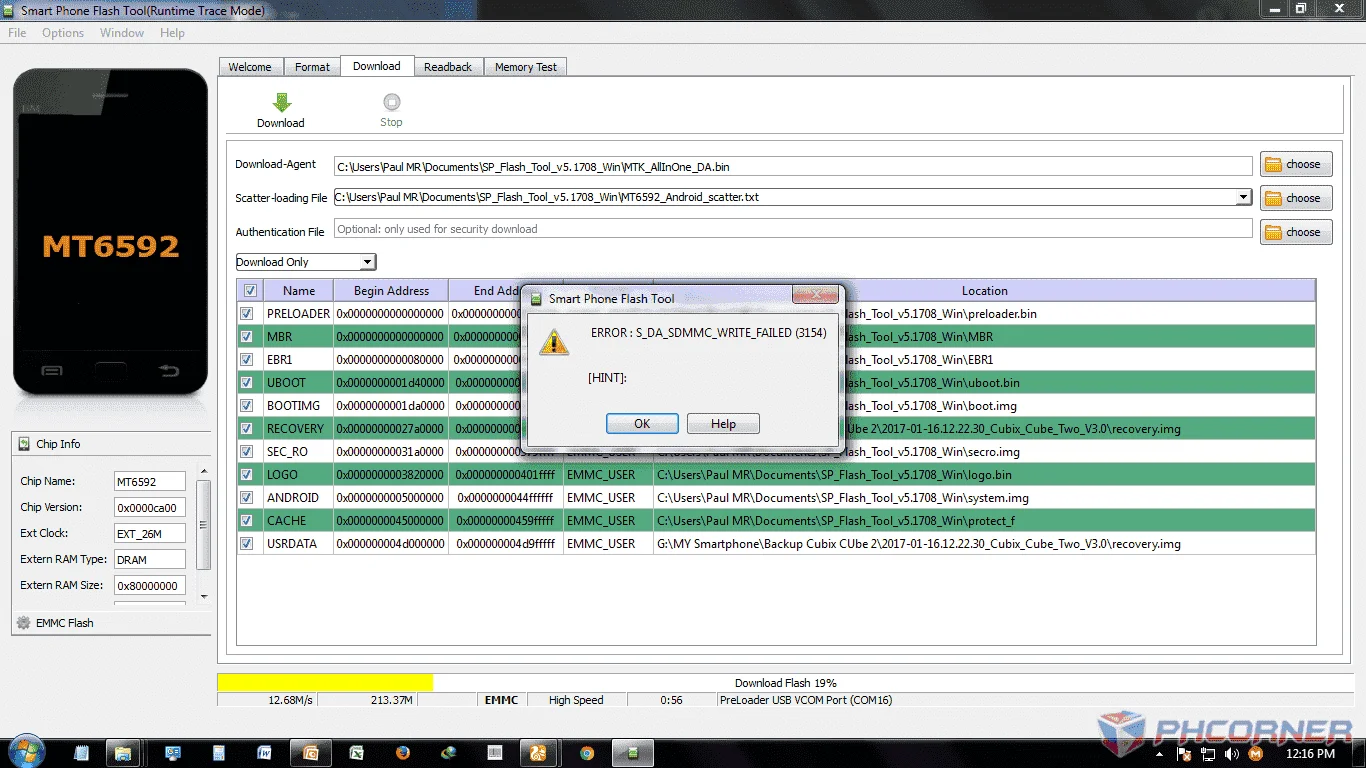Open the Scatter-loading File dropdown arrow

coord(1244,197)
